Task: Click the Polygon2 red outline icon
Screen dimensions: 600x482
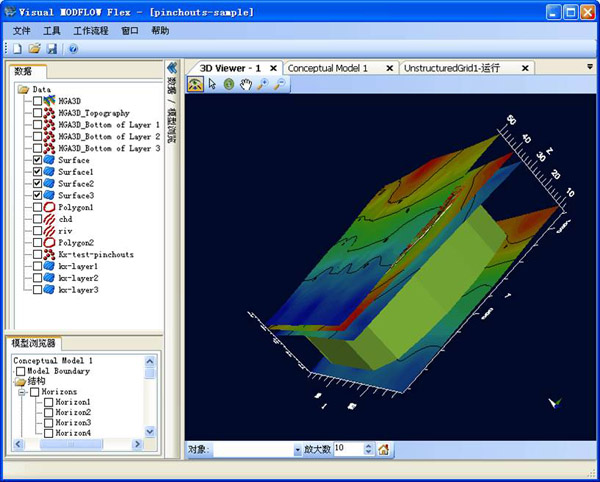Action: [49, 243]
